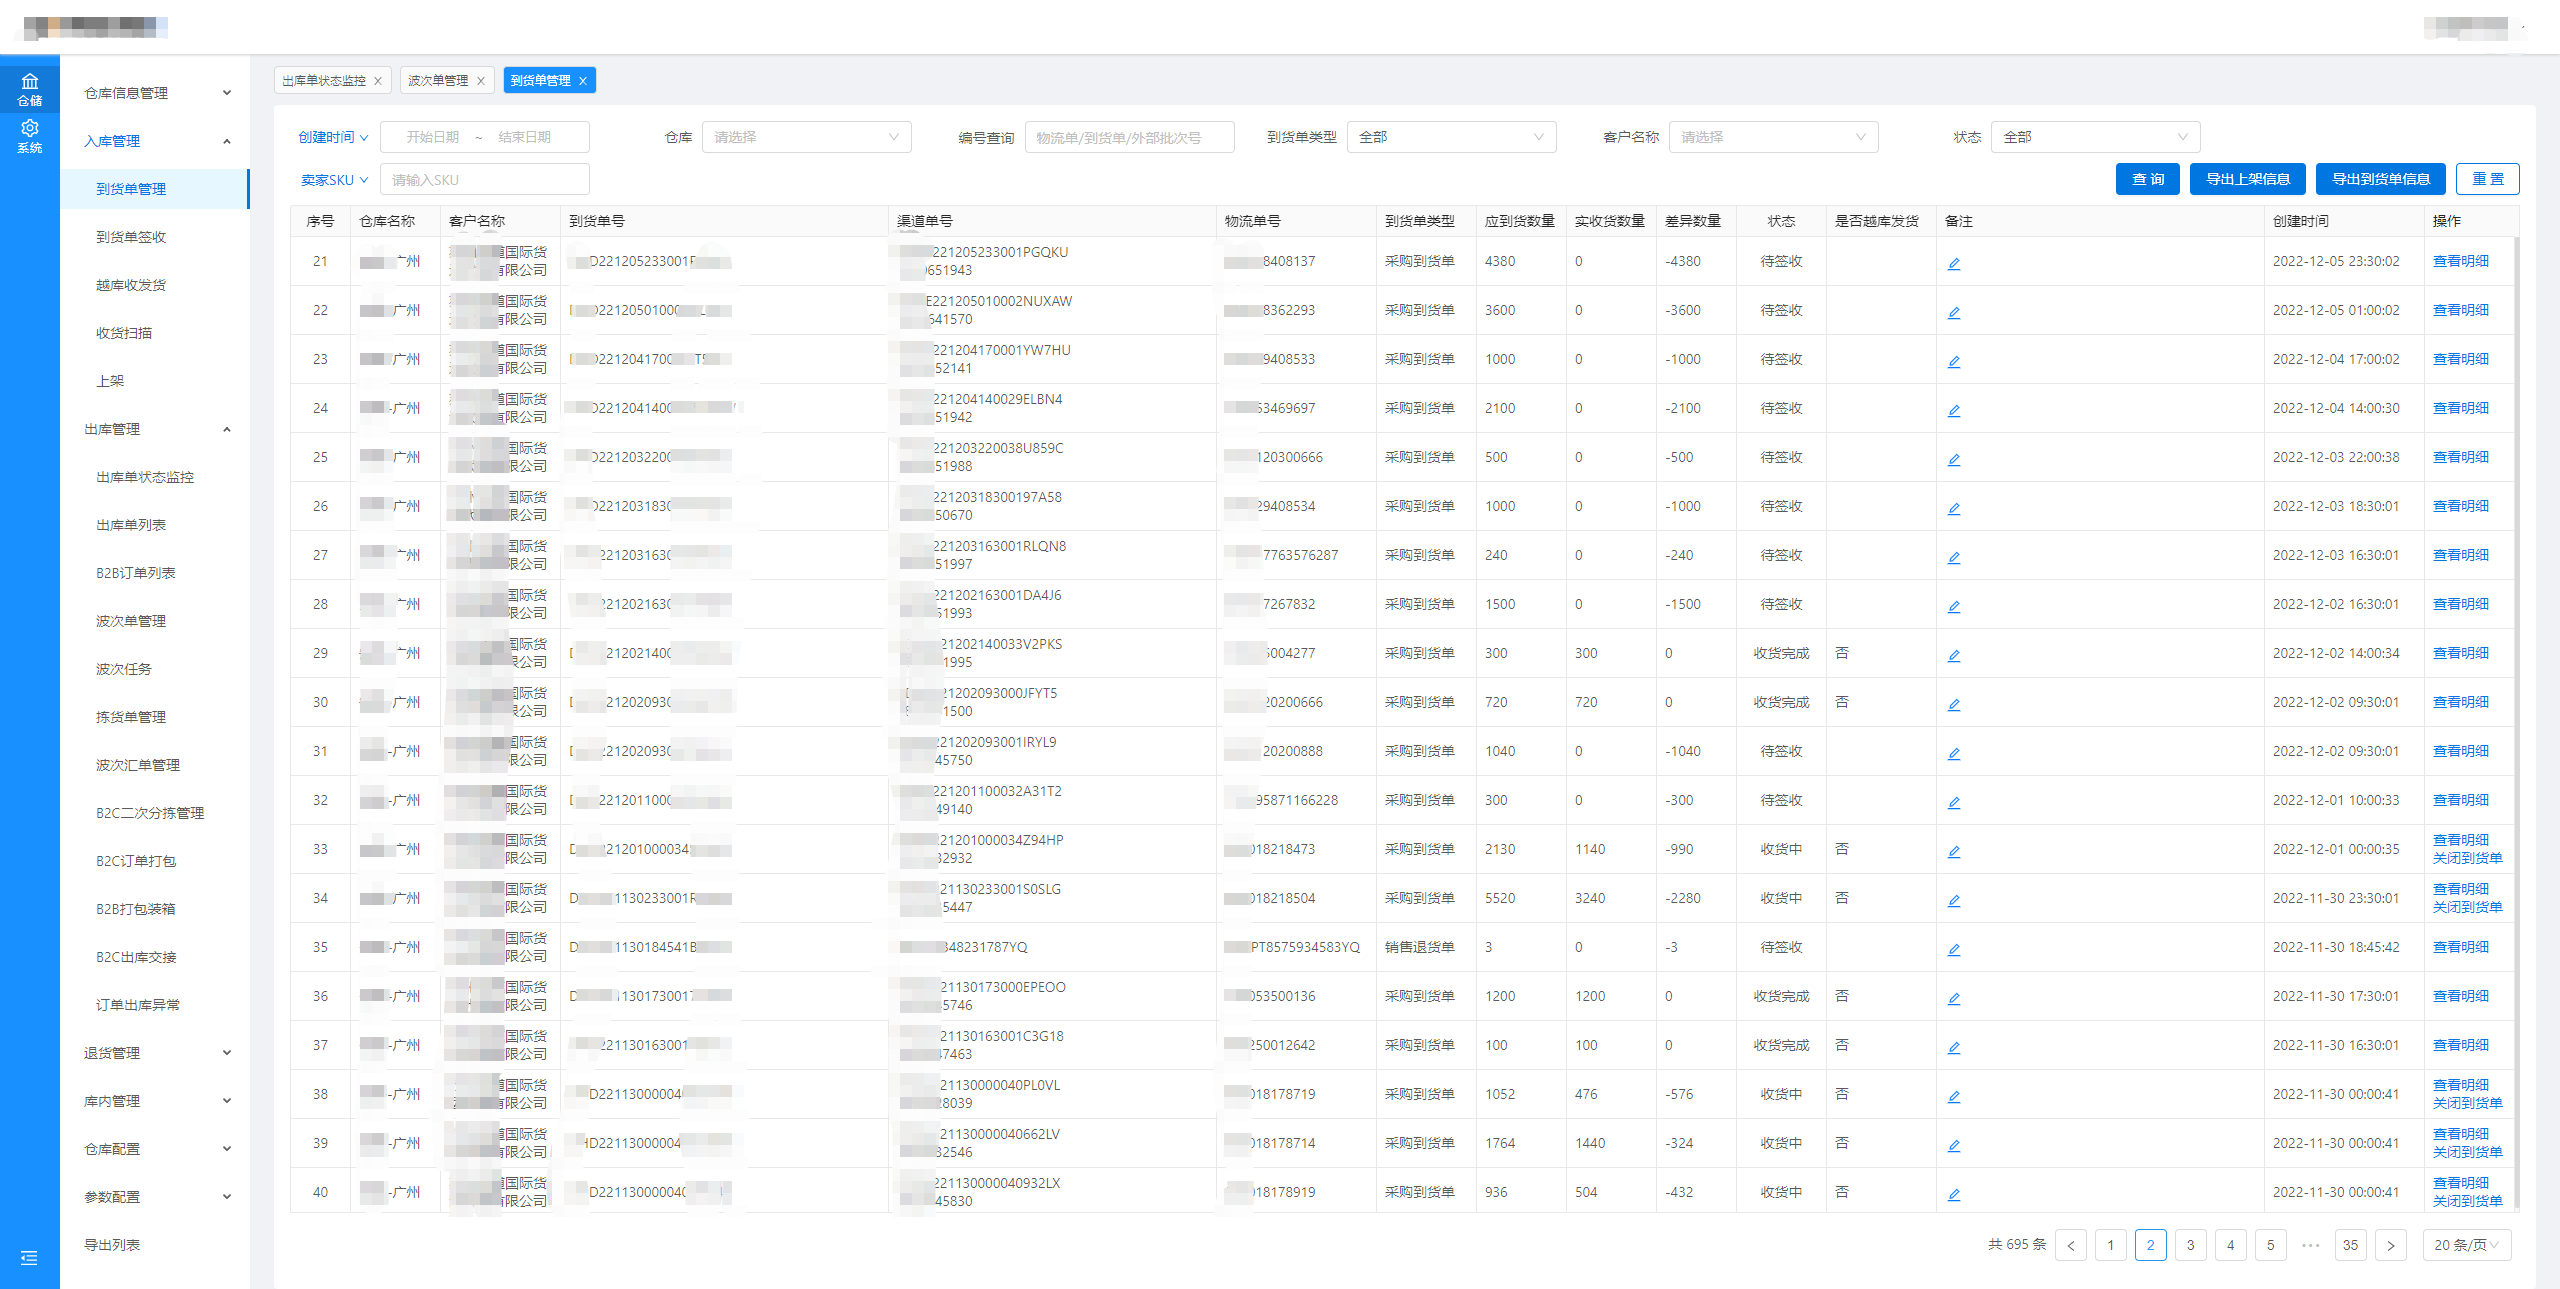The image size is (2560, 1289).
Task: Edit remark pencil icon in row 29
Action: coord(1954,655)
